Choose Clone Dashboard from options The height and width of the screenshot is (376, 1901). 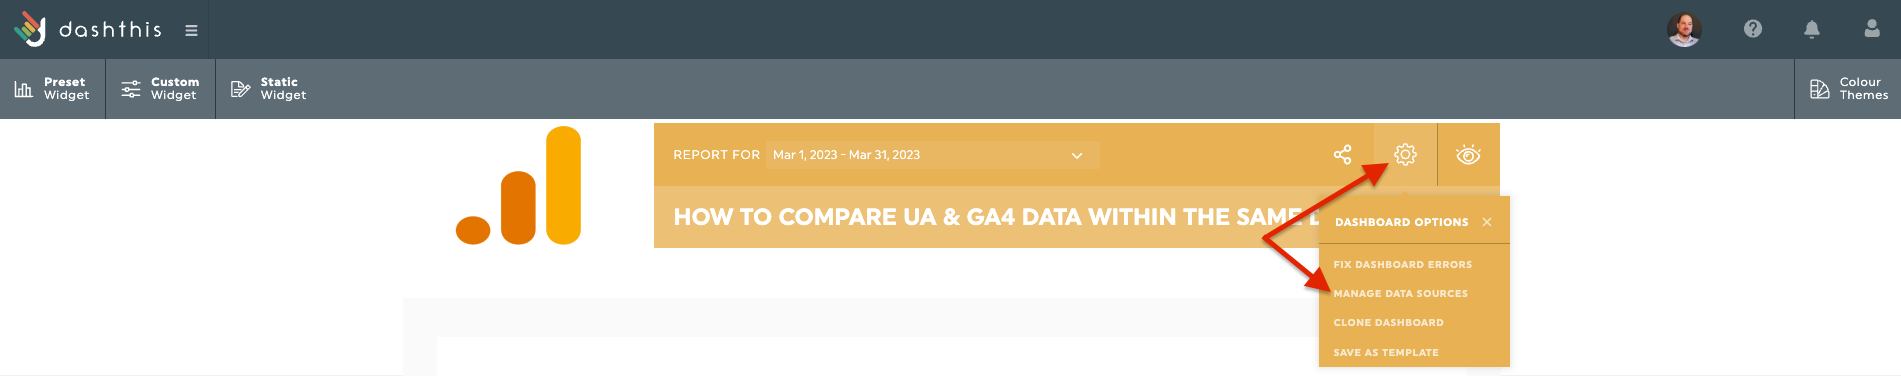(1388, 323)
